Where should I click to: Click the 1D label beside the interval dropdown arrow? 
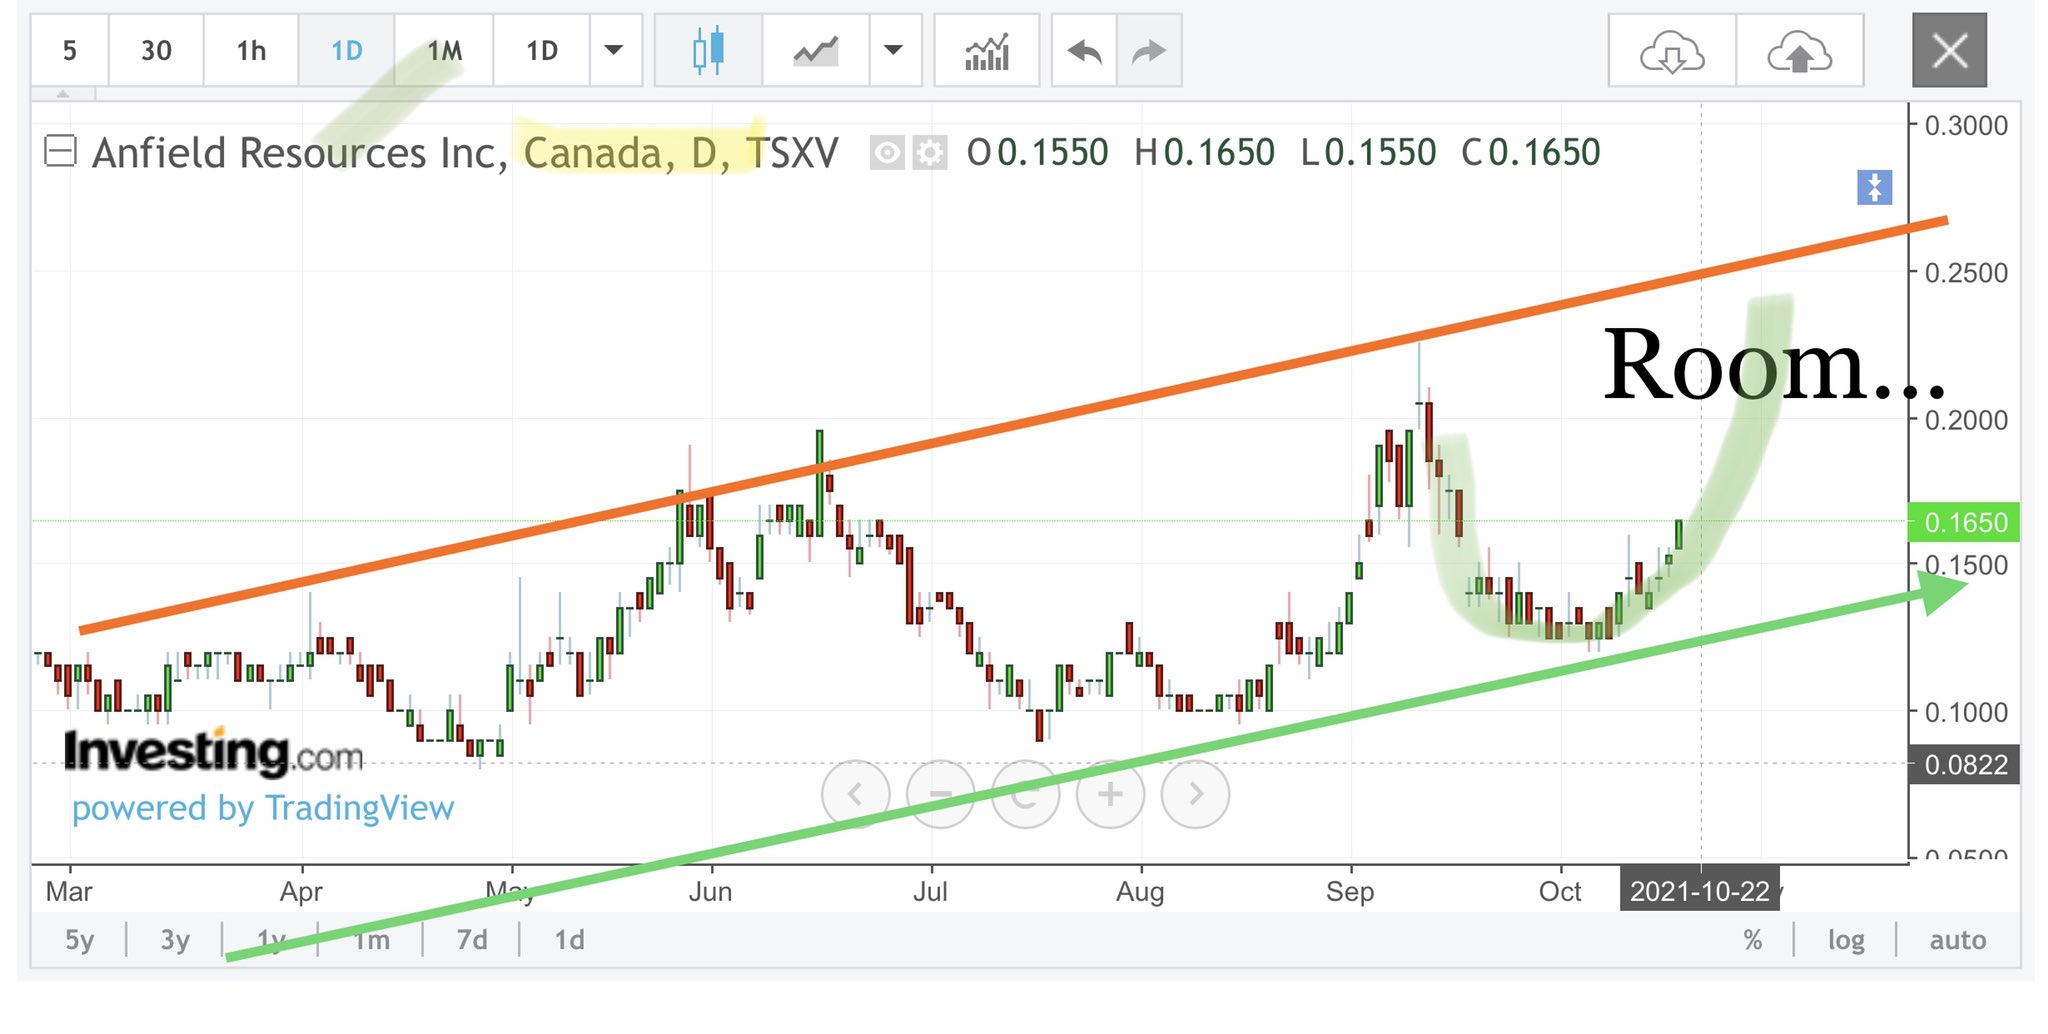coord(542,50)
